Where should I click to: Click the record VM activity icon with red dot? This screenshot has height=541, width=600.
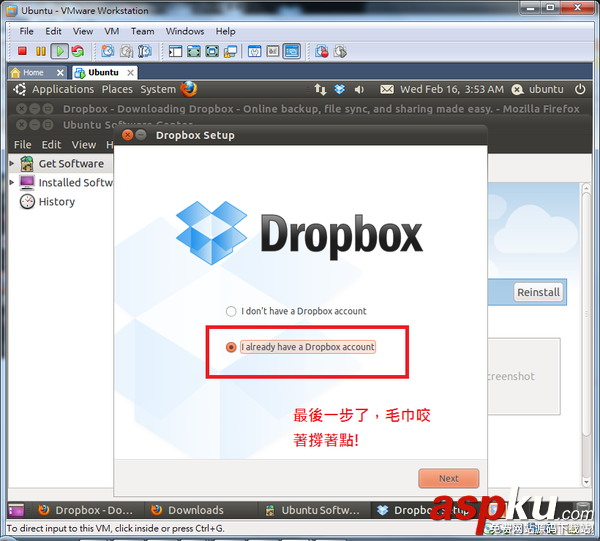coord(321,51)
